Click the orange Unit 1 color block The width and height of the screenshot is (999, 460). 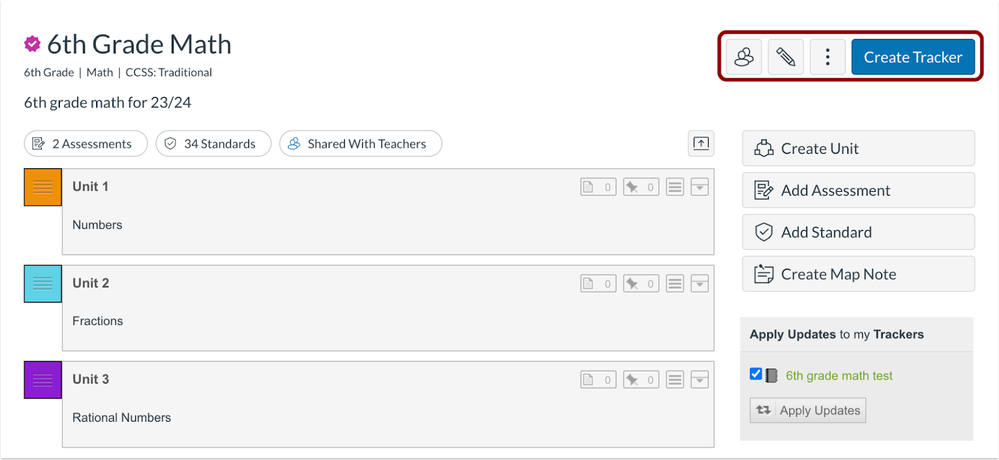point(43,187)
